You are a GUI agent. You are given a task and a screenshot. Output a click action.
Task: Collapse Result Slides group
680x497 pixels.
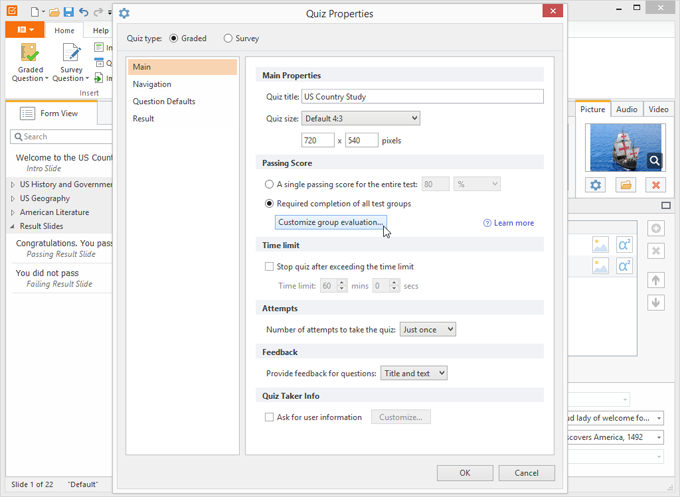[x=13, y=226]
